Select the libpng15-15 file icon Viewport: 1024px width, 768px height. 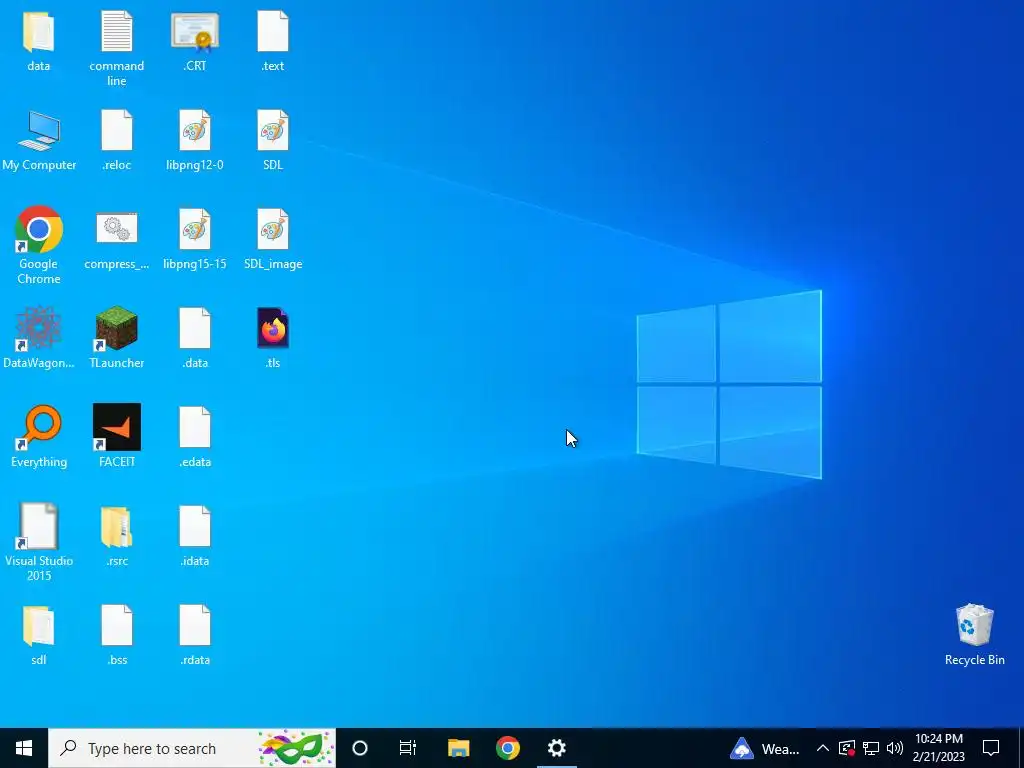(195, 229)
